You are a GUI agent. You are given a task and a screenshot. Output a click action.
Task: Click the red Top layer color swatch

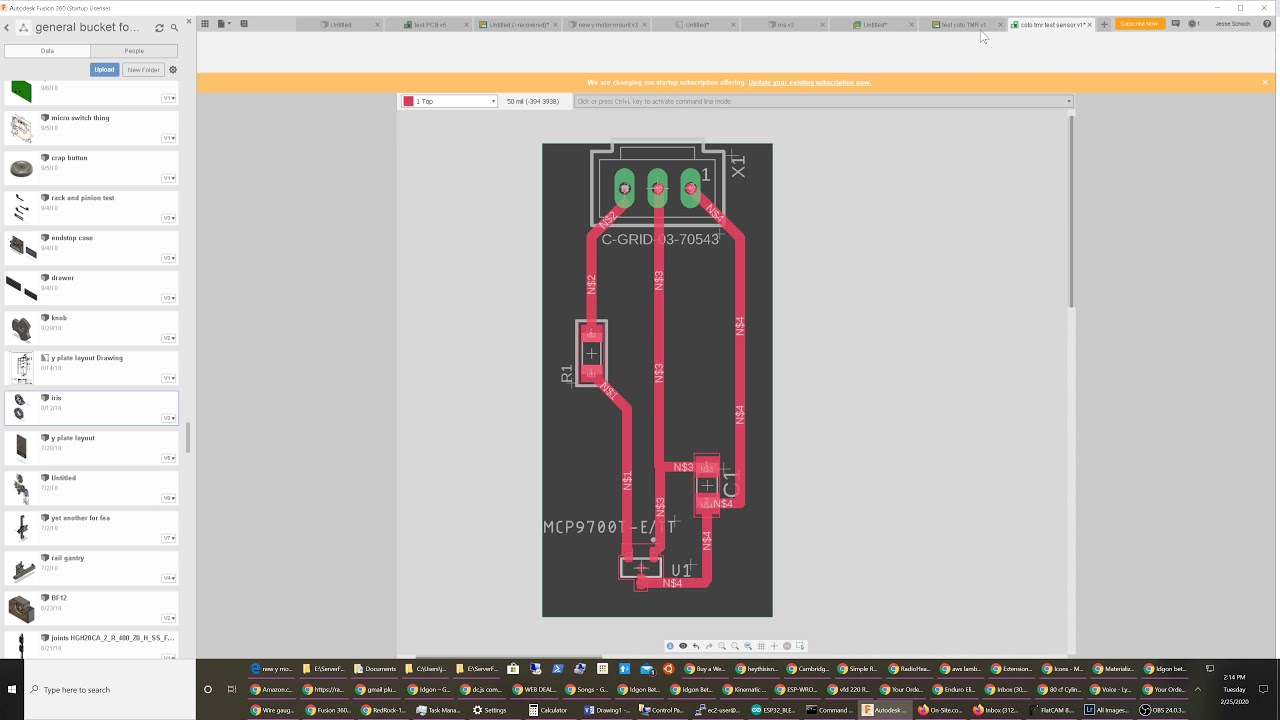coord(408,101)
